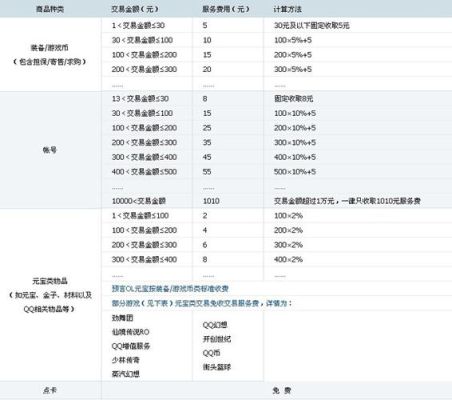The width and height of the screenshot is (452, 400).
Task: Click the '1<交易金额≤30' cell
Action: (138, 25)
